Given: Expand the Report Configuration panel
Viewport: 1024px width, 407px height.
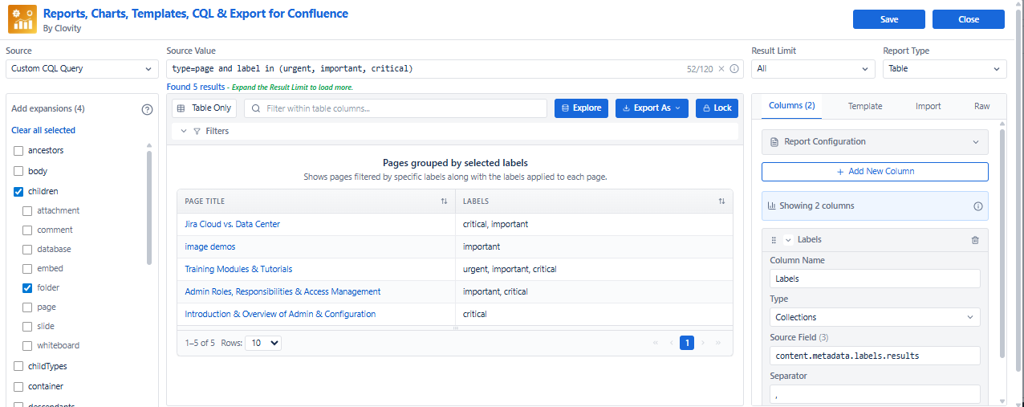Looking at the screenshot, I should click(x=875, y=142).
